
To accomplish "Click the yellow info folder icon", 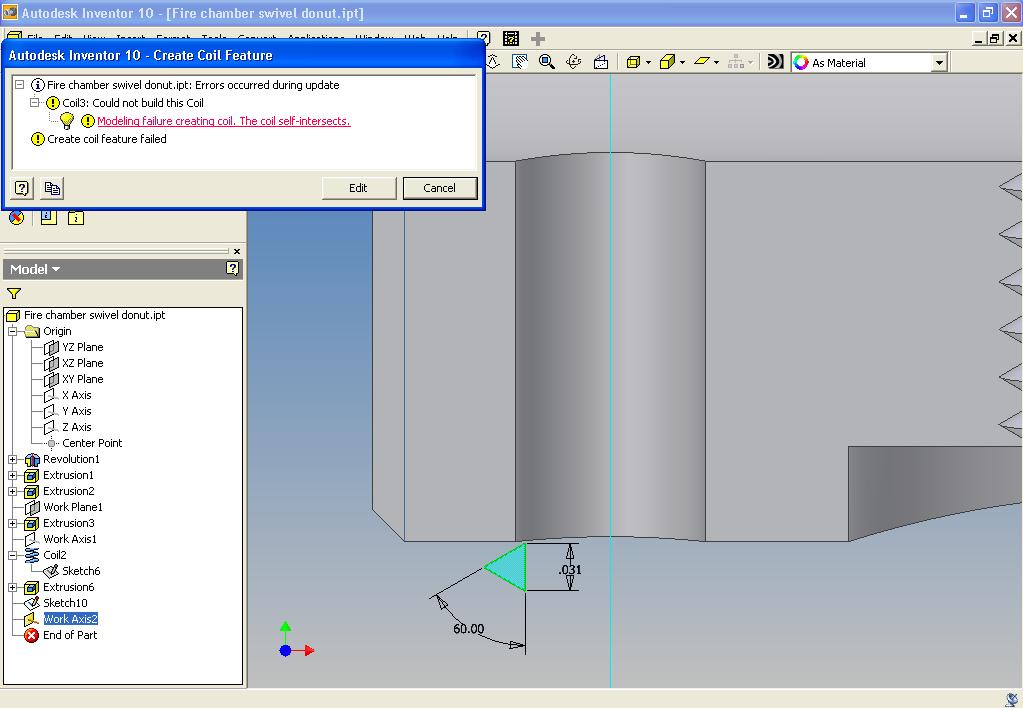I will click(x=76, y=217).
